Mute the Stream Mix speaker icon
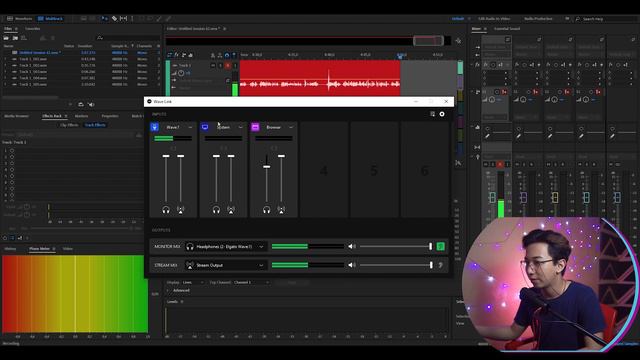The image size is (640, 360). click(351, 265)
